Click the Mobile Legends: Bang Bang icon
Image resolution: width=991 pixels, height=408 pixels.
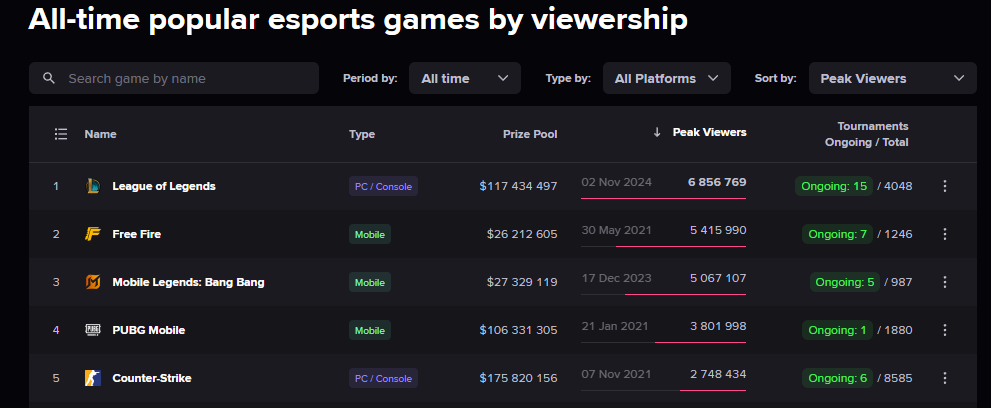[93, 282]
